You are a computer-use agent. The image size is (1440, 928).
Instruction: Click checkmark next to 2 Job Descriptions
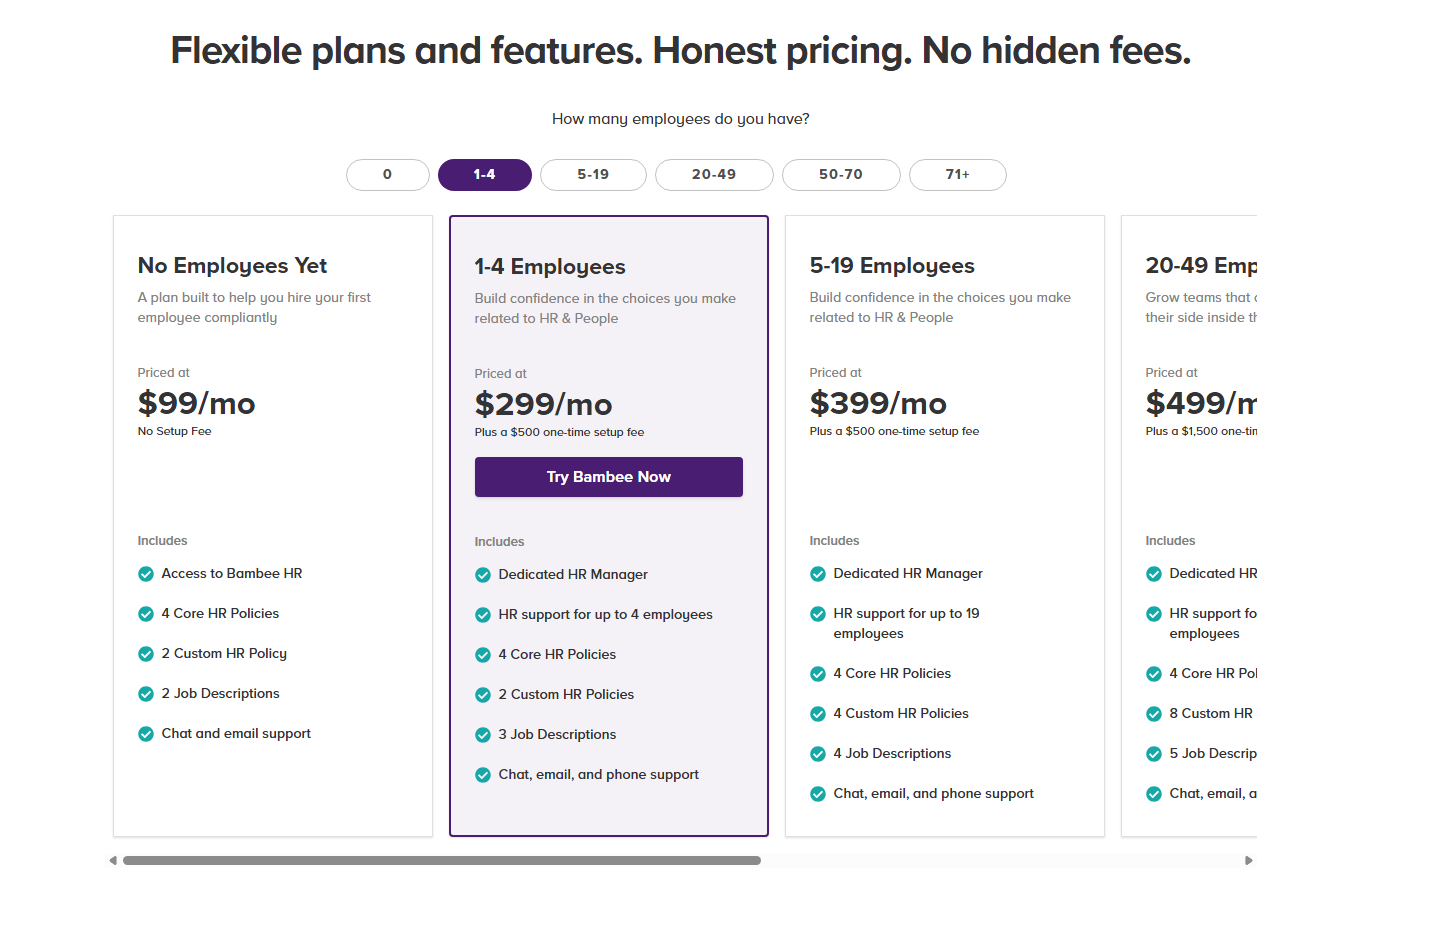point(146,694)
